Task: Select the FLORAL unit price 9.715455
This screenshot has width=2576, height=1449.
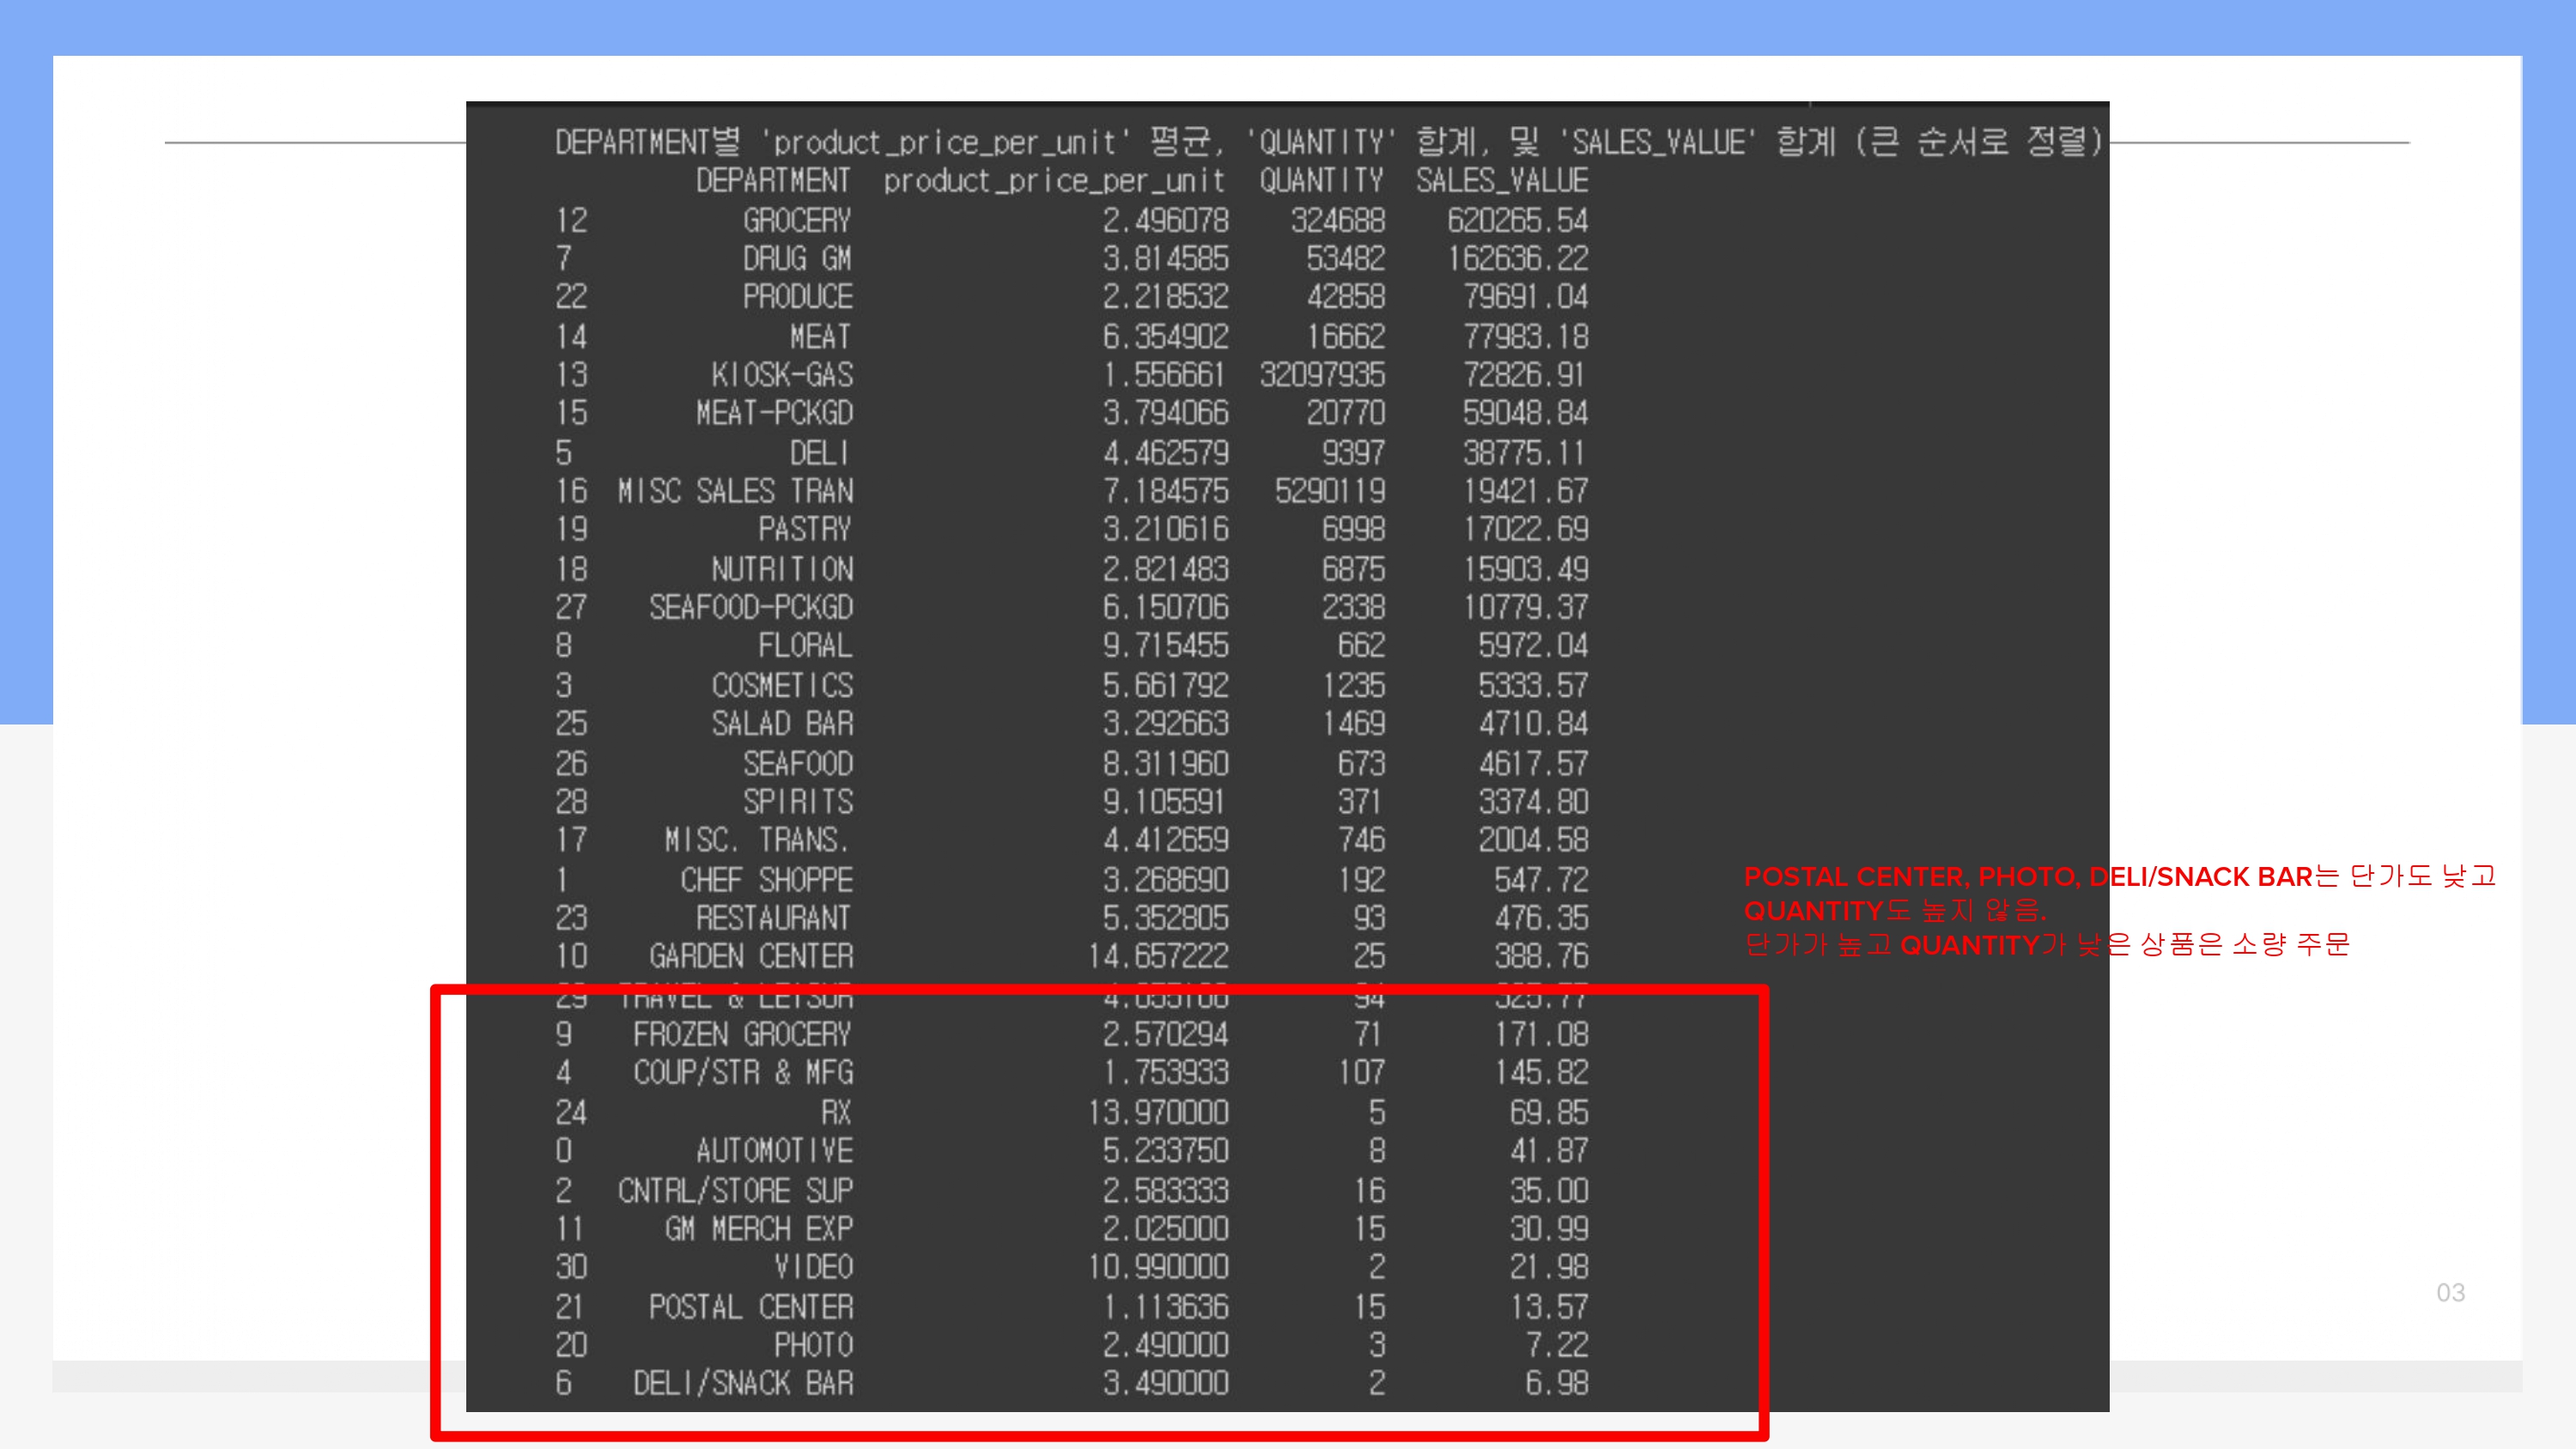Action: tap(1165, 646)
